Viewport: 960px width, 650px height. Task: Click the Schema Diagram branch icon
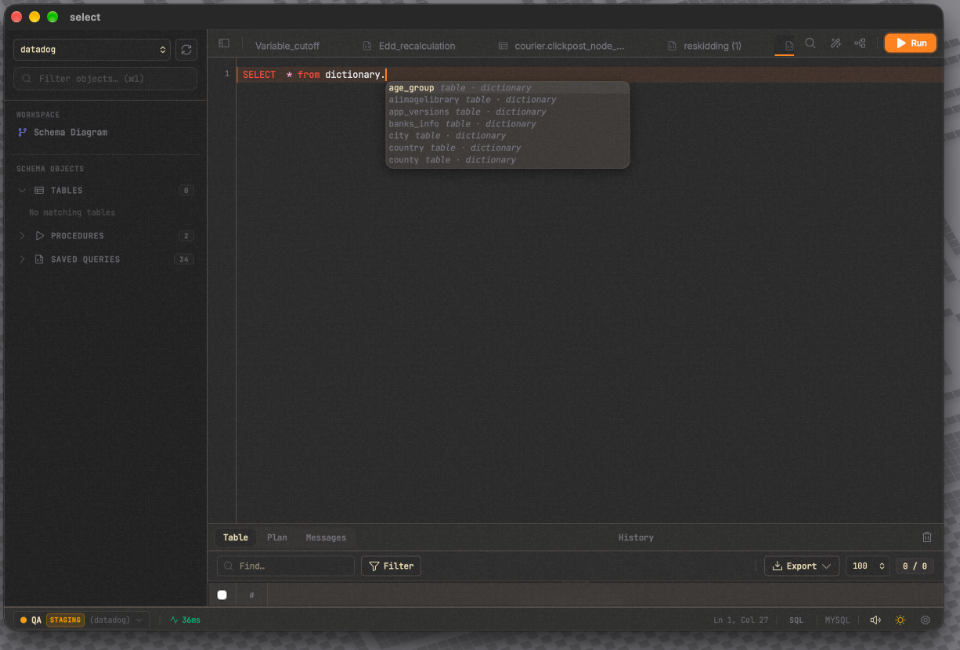(22, 132)
